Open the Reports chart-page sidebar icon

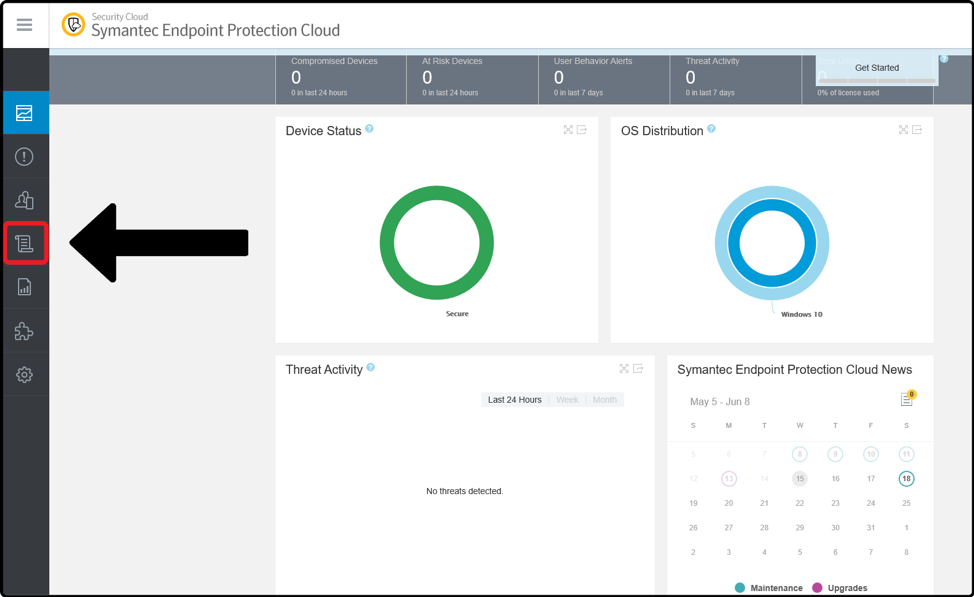point(24,287)
